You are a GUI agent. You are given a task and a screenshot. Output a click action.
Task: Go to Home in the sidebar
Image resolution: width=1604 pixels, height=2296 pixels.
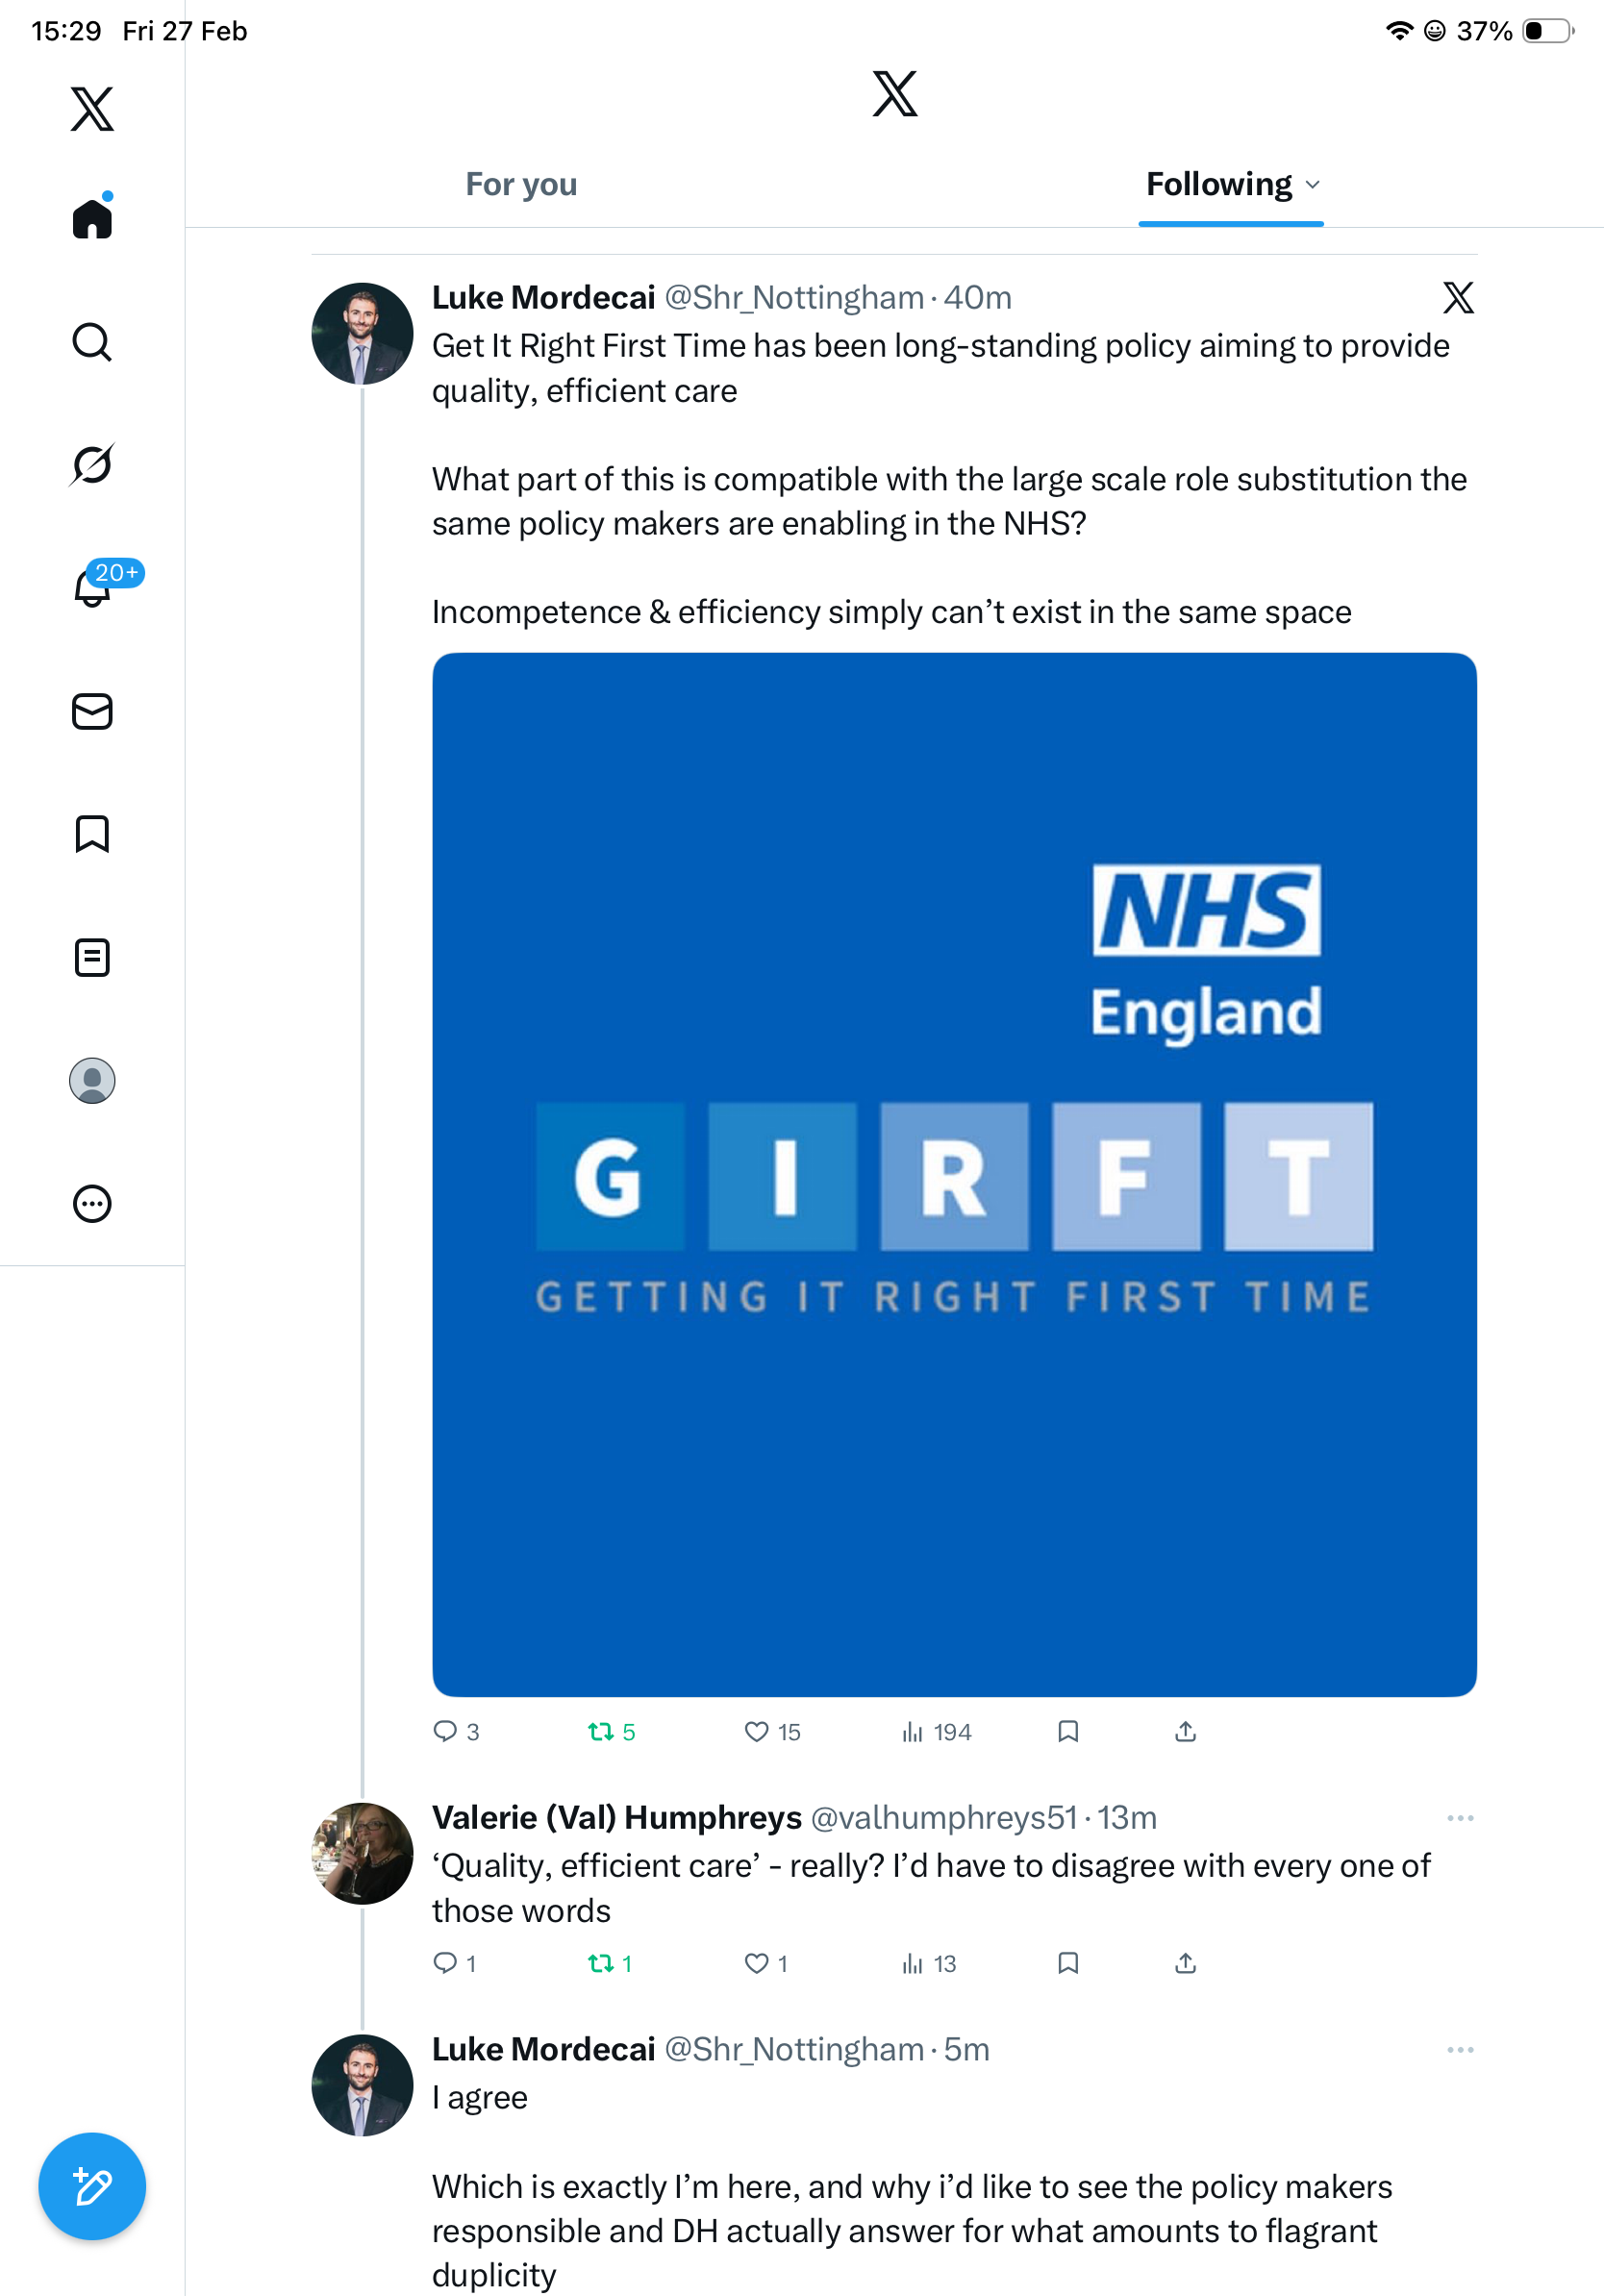click(x=92, y=219)
